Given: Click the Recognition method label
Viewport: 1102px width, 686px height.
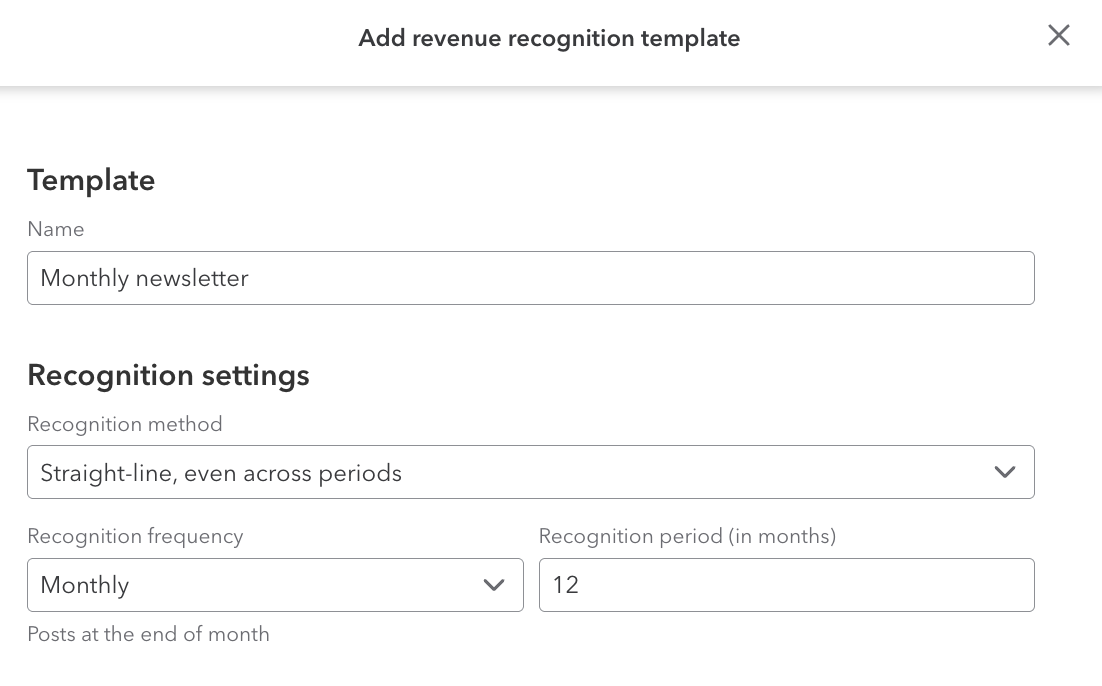Looking at the screenshot, I should tap(124, 424).
